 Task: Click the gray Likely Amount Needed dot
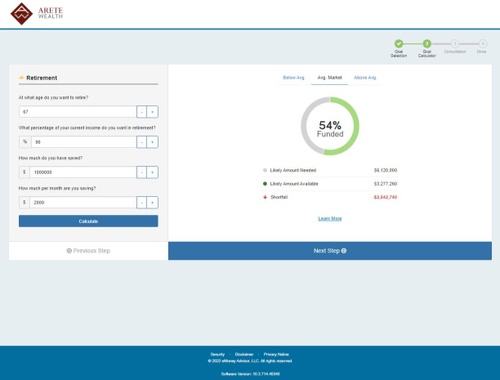(x=265, y=170)
